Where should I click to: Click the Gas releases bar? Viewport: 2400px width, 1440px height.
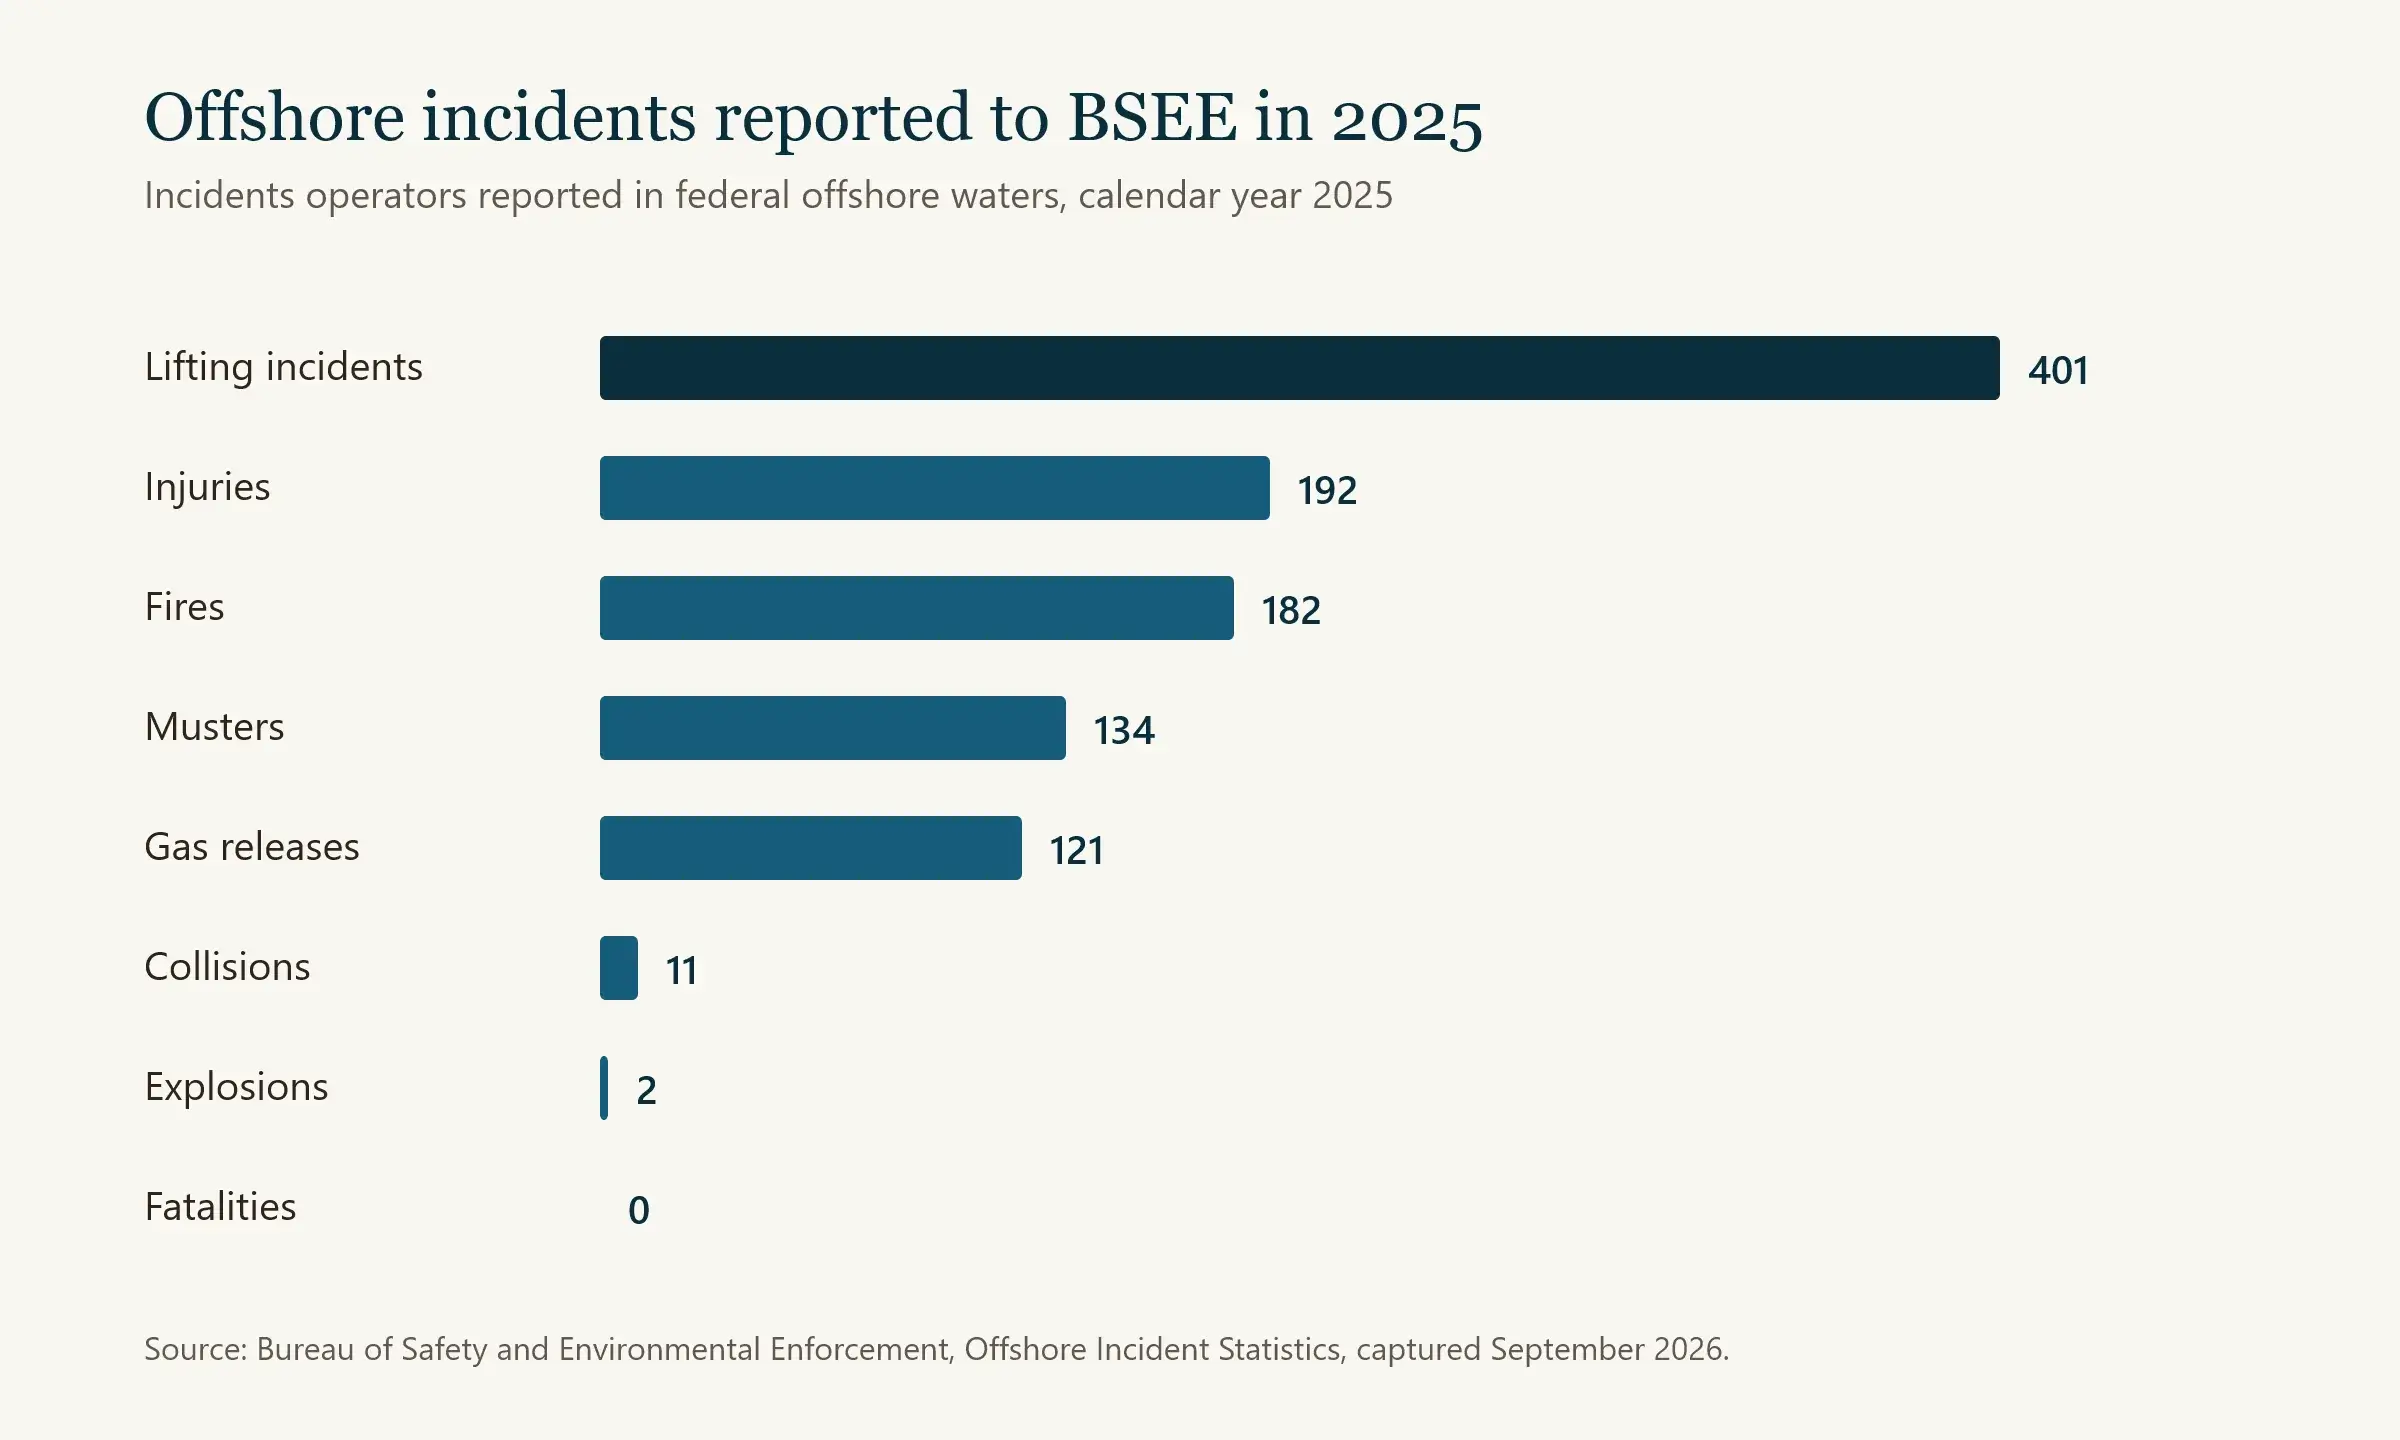tap(811, 848)
